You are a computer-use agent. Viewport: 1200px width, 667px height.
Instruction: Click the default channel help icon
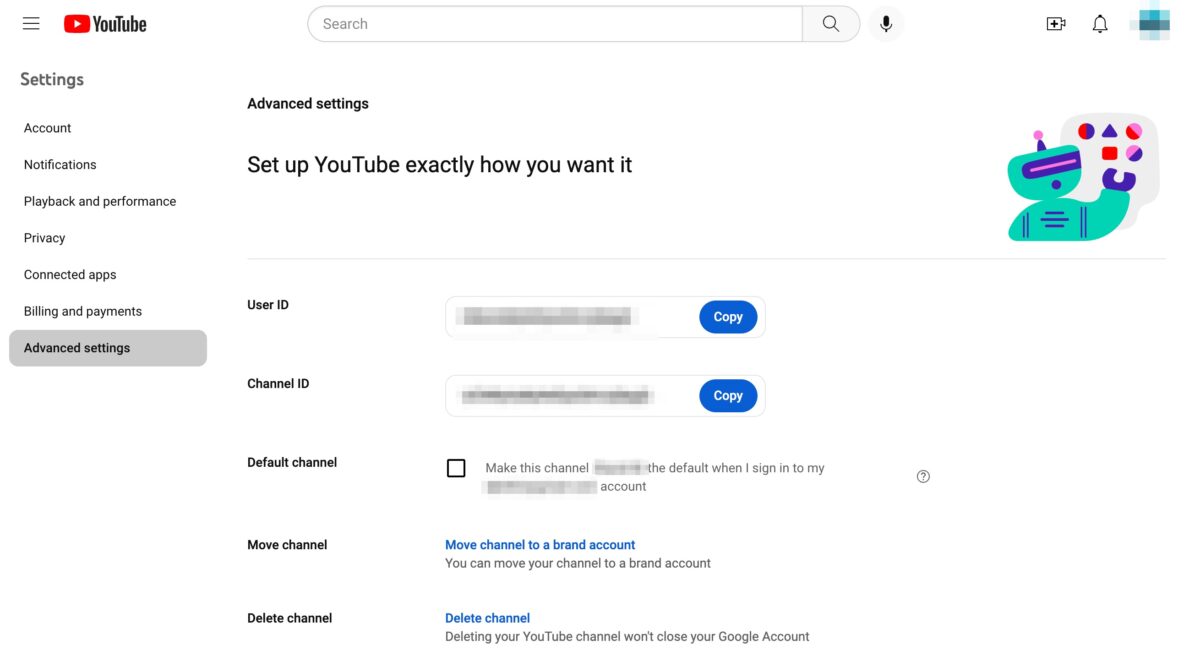click(923, 477)
